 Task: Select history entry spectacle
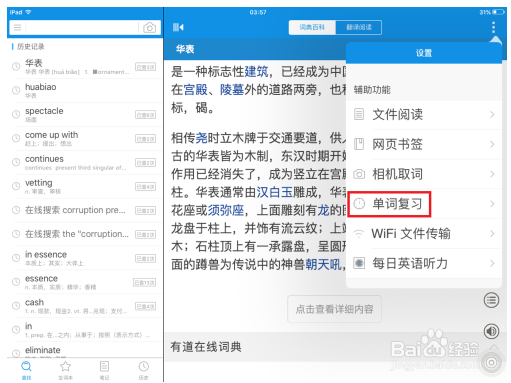[85, 114]
